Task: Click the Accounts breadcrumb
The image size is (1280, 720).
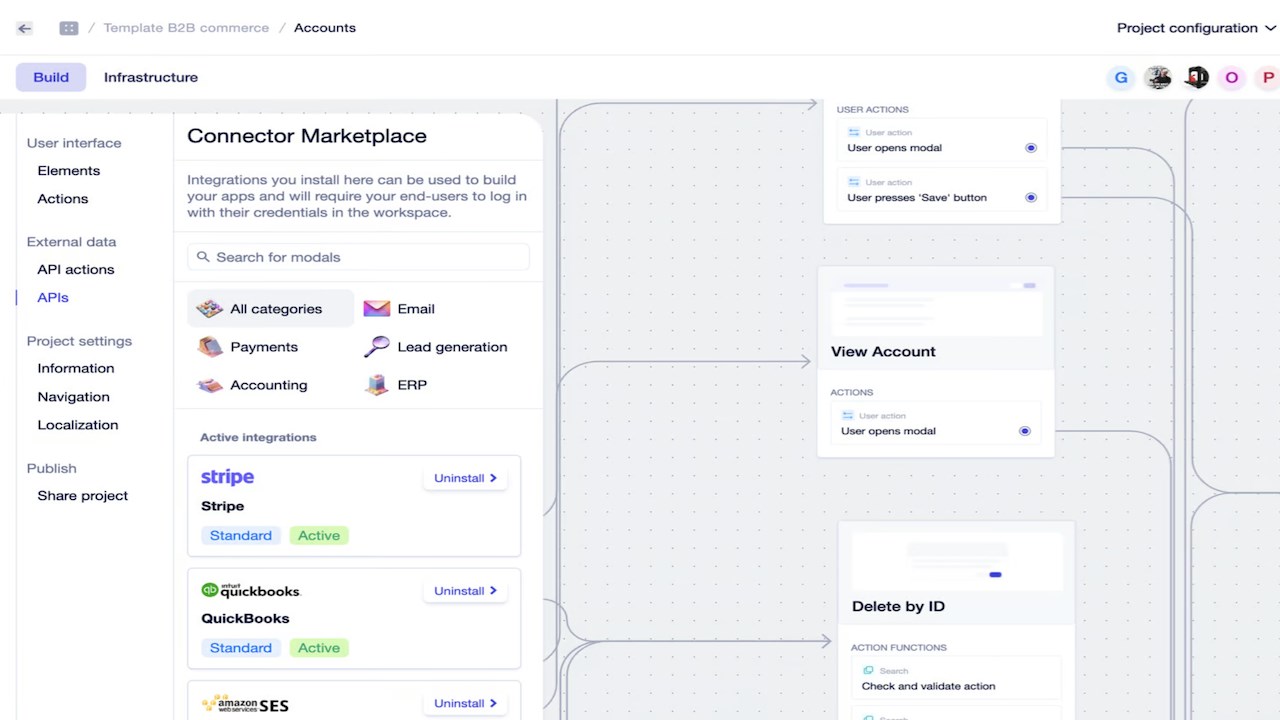Action: [325, 28]
